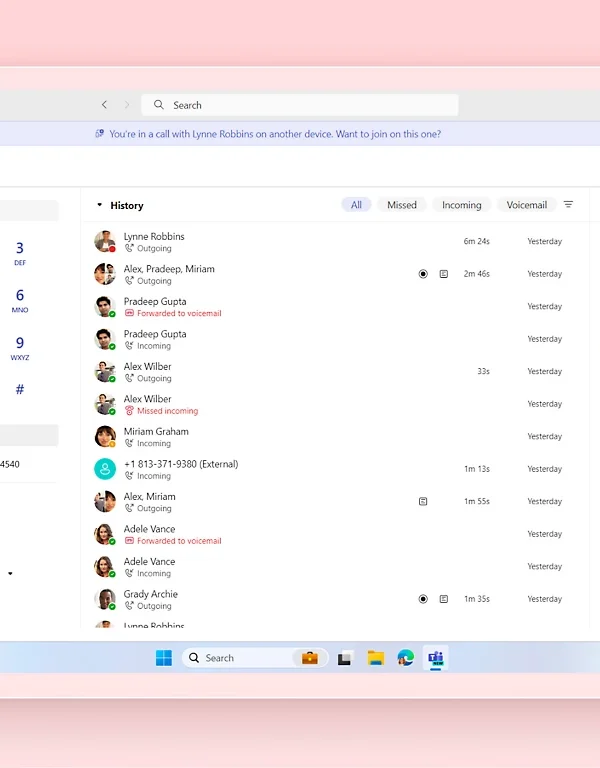Open Task View from the taskbar
This screenshot has height=768, width=600.
point(345,658)
